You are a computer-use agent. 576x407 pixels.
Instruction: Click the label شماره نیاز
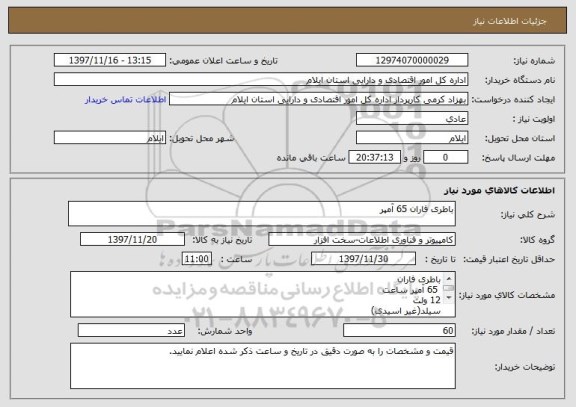point(534,61)
